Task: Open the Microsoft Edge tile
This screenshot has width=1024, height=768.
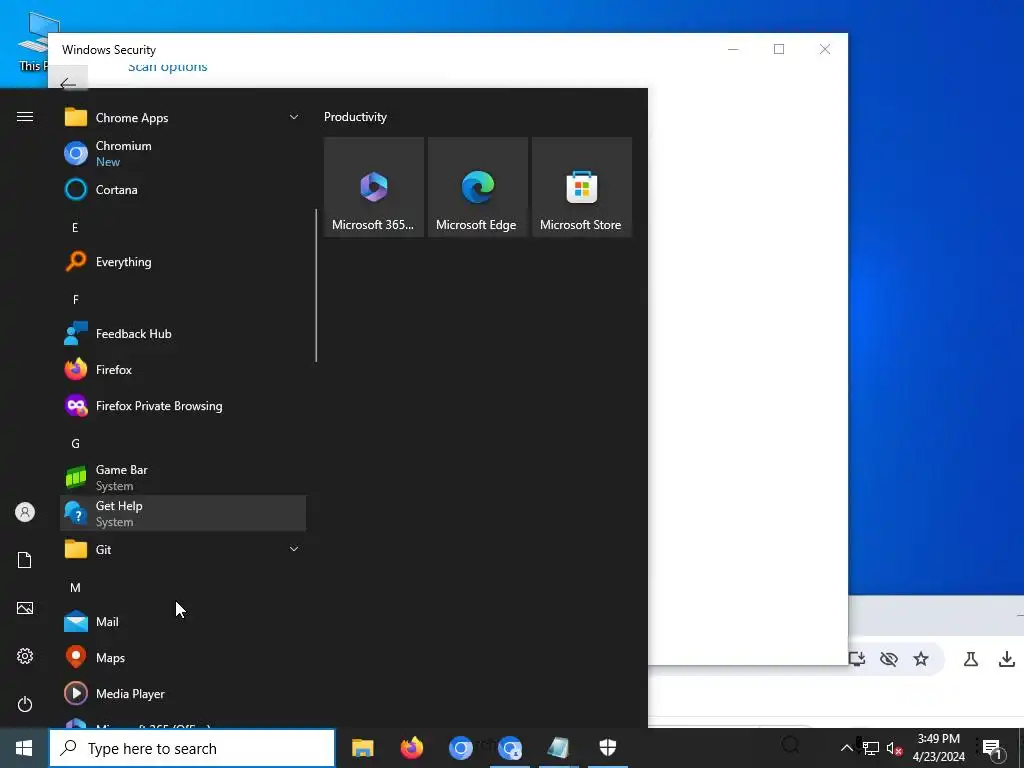Action: (477, 187)
